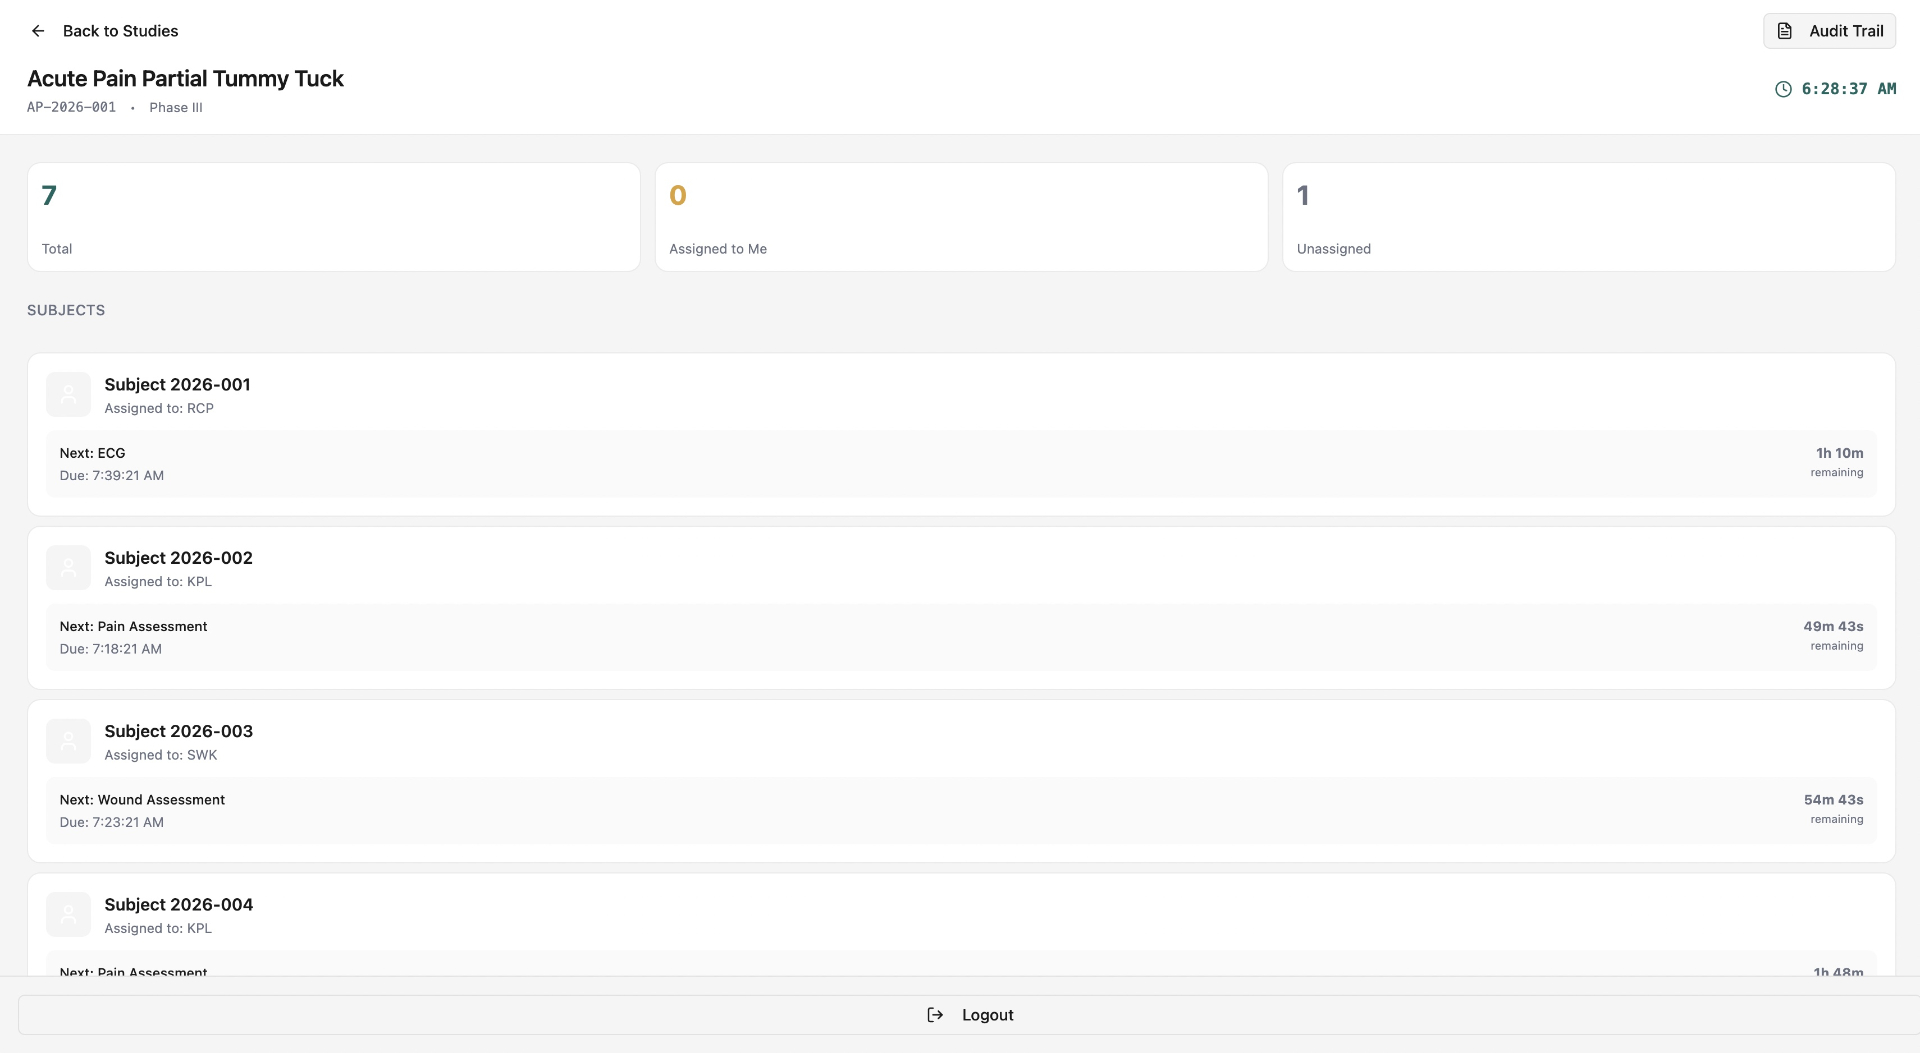1920x1053 pixels.
Task: Click the Phase III label
Action: point(176,107)
